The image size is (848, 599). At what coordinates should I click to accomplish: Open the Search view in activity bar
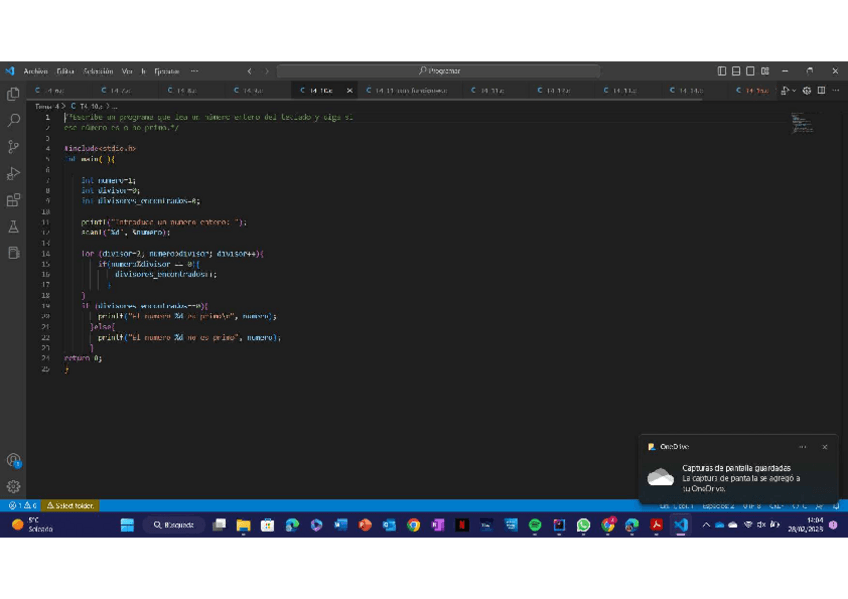(14, 120)
